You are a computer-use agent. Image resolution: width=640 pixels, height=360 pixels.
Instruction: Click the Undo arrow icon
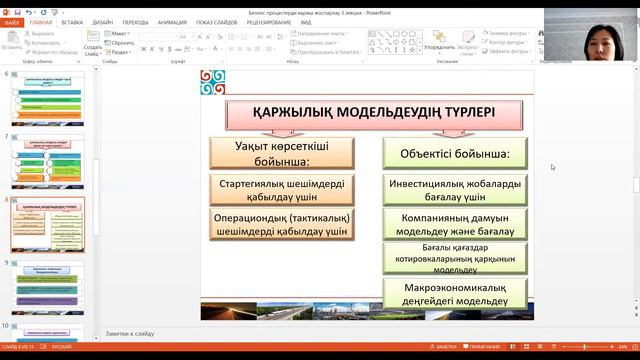click(x=29, y=13)
